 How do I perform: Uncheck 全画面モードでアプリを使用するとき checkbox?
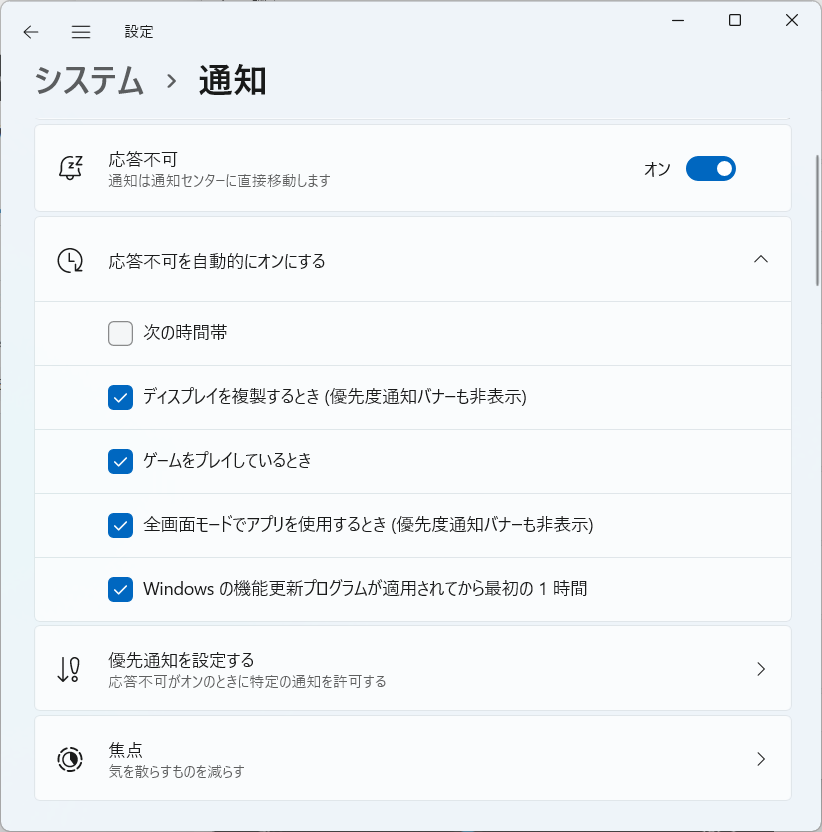[120, 525]
